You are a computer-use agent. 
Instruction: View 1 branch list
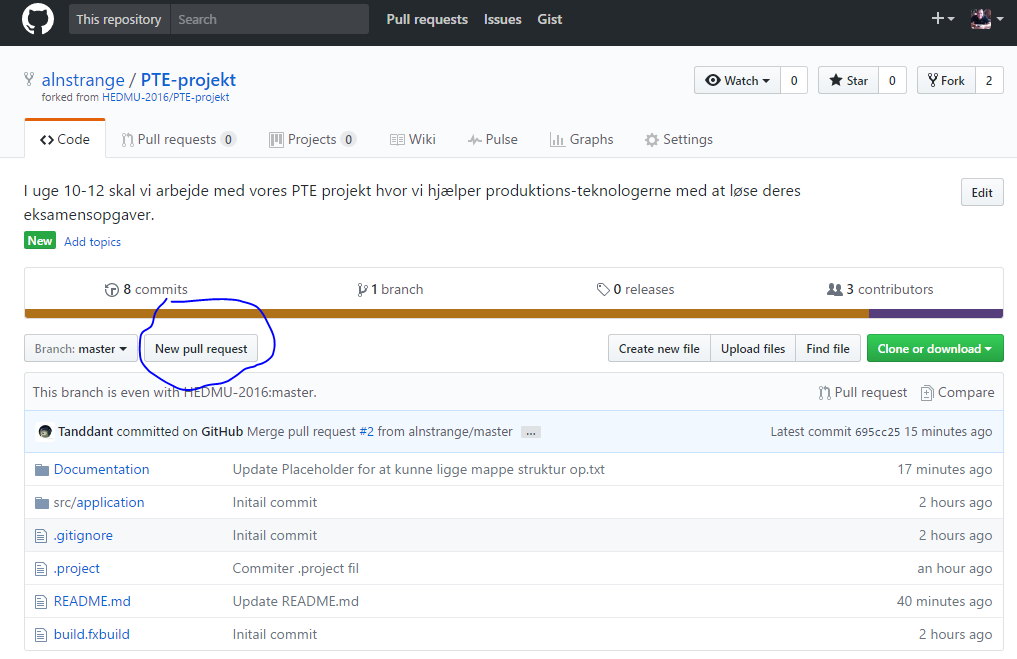[390, 289]
